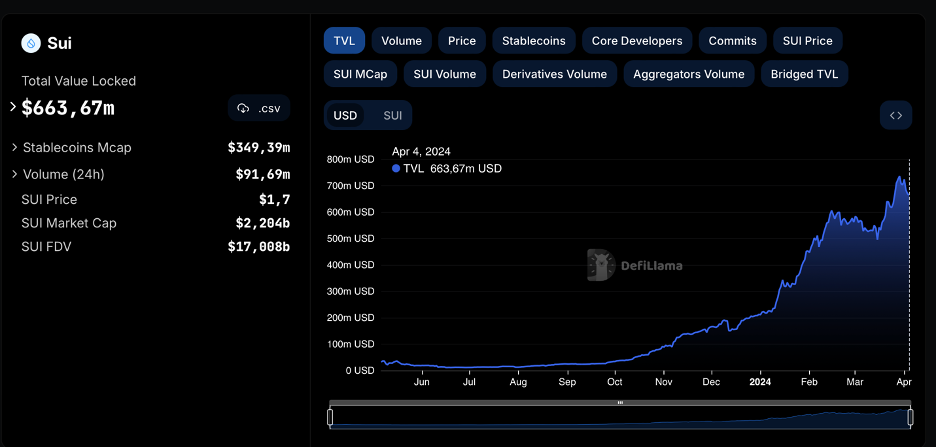Click the $663,67m total value locked figure
The width and height of the screenshot is (936, 448).
coord(68,108)
